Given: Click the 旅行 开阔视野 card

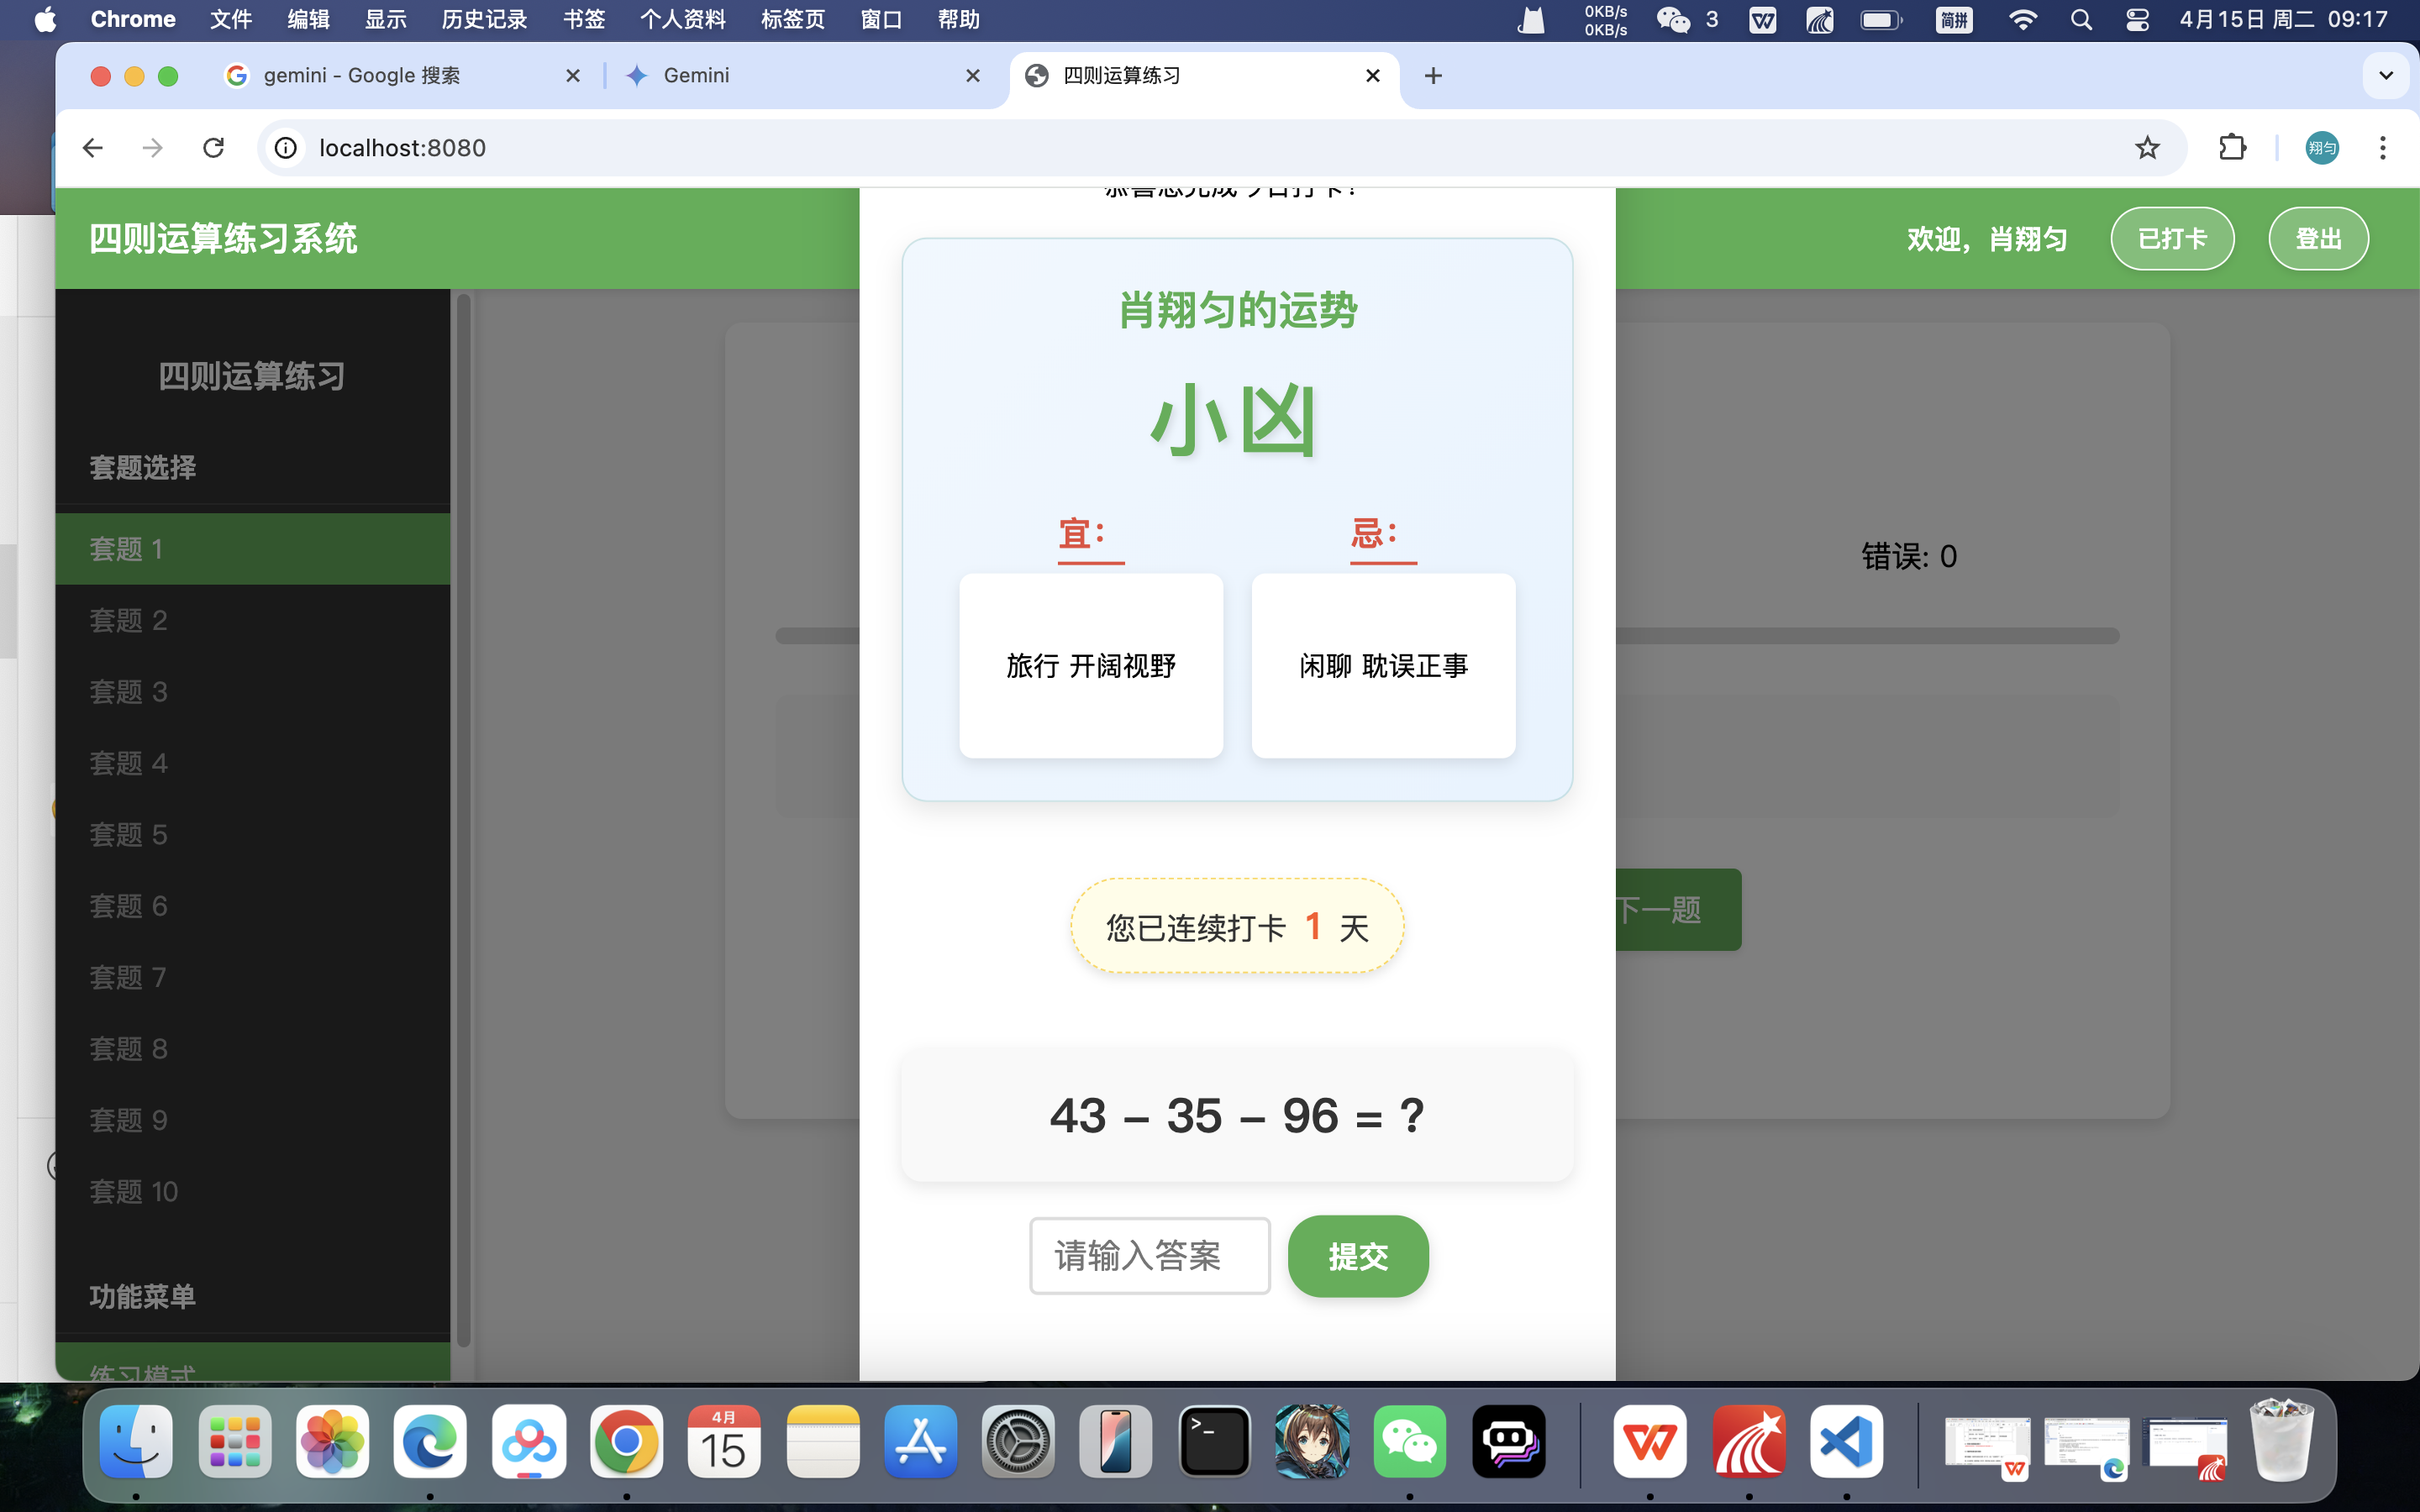Looking at the screenshot, I should pos(1091,666).
